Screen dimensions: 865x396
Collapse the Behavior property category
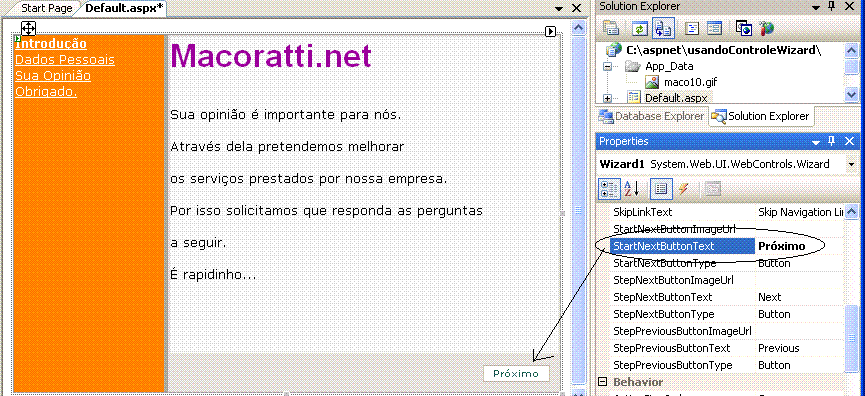click(x=603, y=382)
